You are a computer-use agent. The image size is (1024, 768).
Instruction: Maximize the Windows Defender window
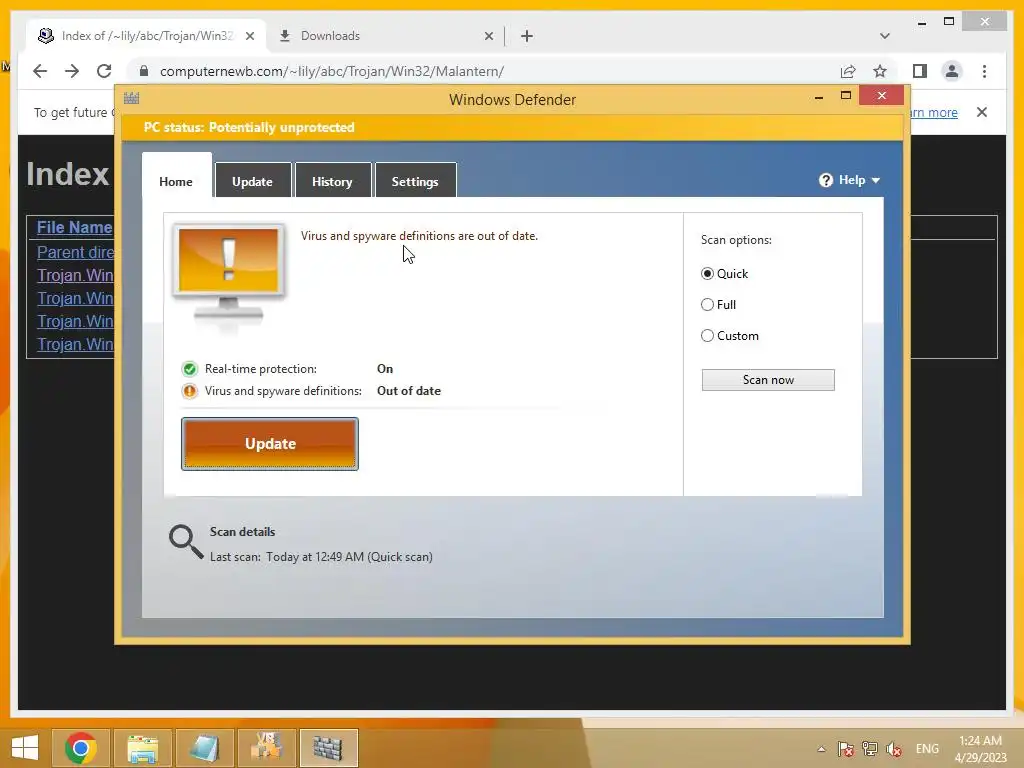coord(846,96)
